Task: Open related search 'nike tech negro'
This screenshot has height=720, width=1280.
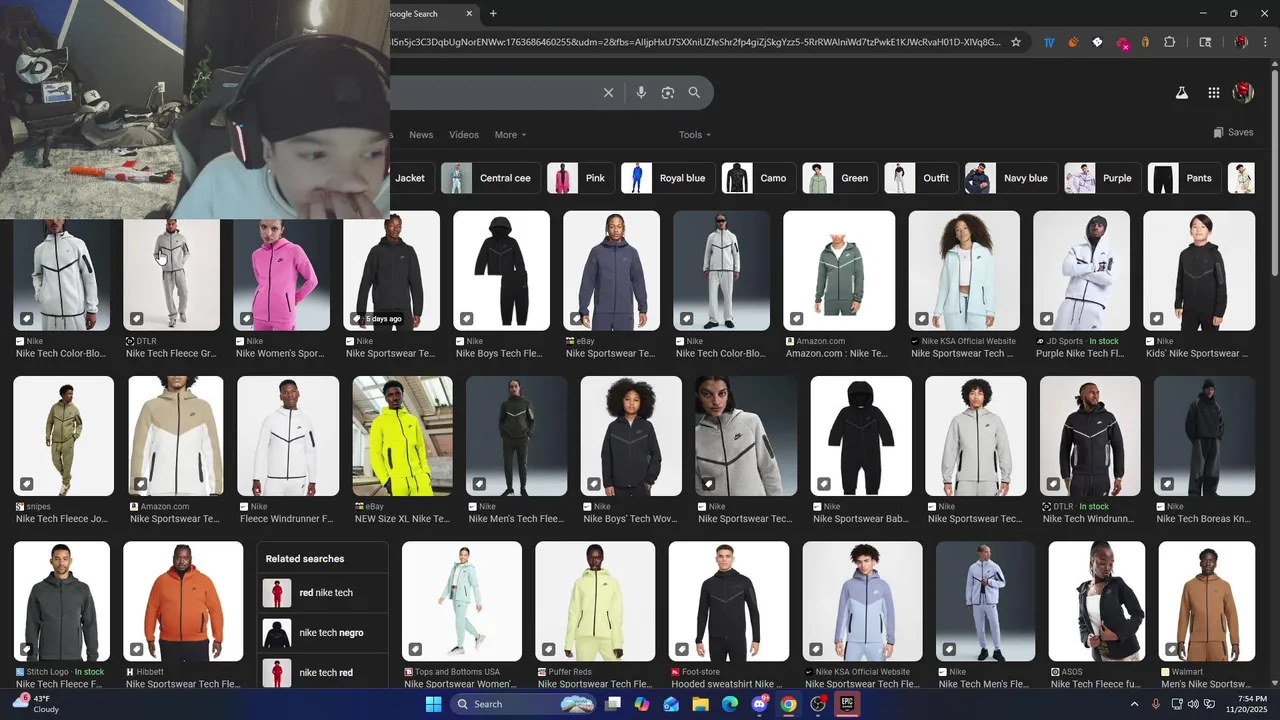Action: coord(322,633)
